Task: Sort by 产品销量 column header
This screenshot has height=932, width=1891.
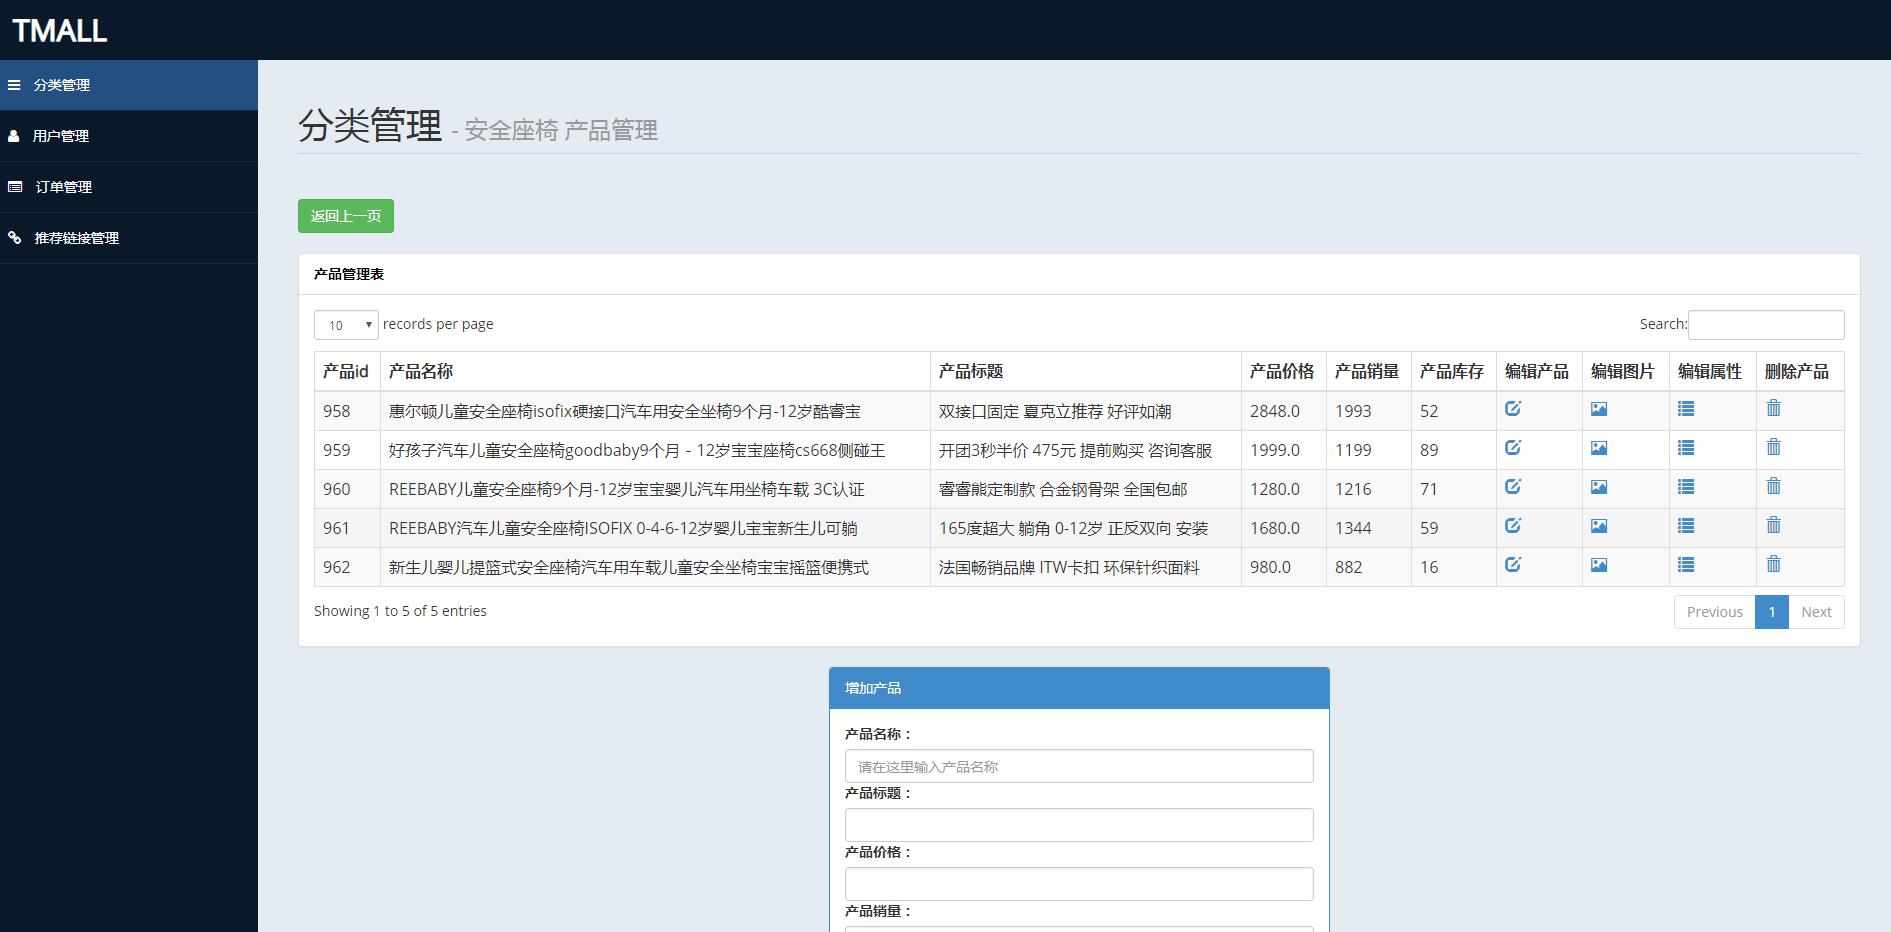Action: coord(1369,371)
